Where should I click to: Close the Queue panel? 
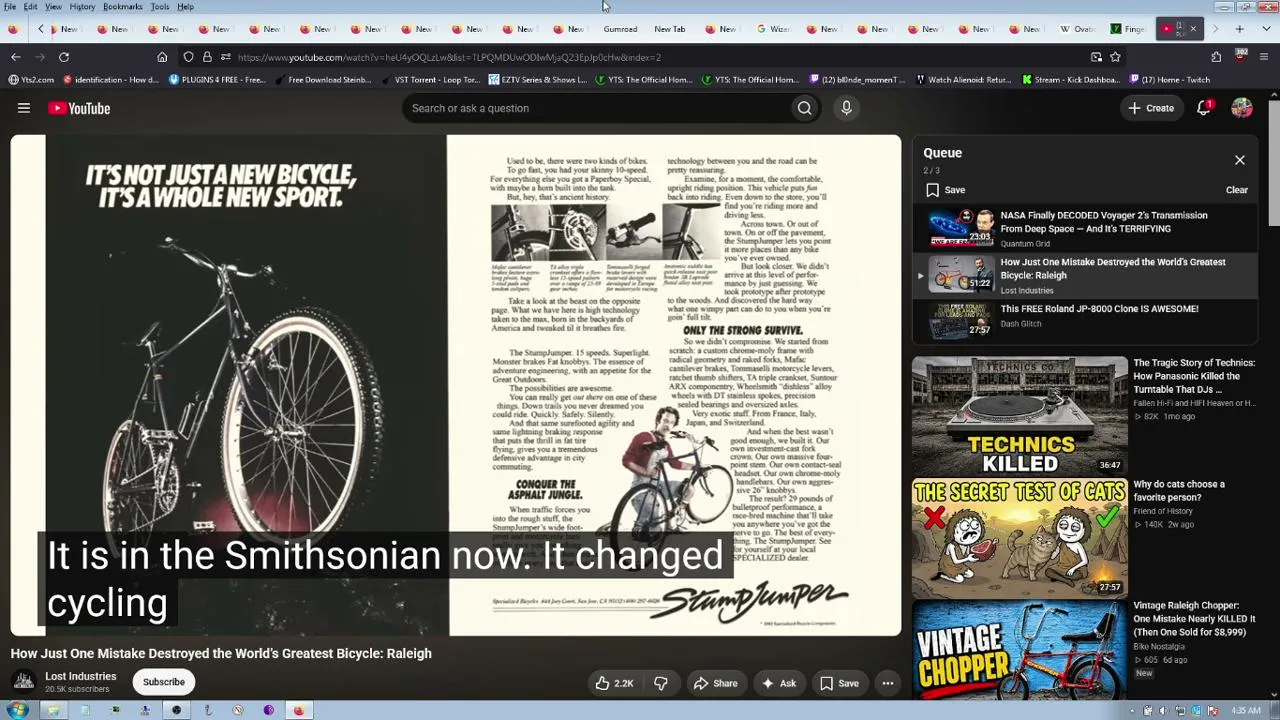point(1240,160)
